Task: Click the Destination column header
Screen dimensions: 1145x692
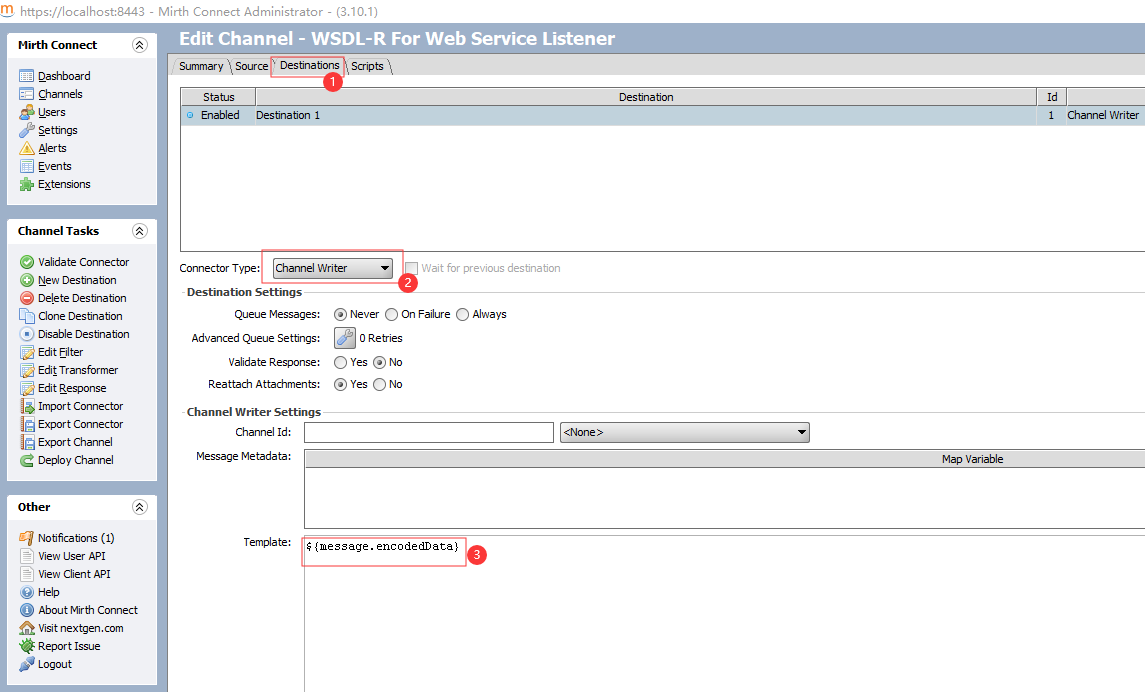Action: coord(646,97)
